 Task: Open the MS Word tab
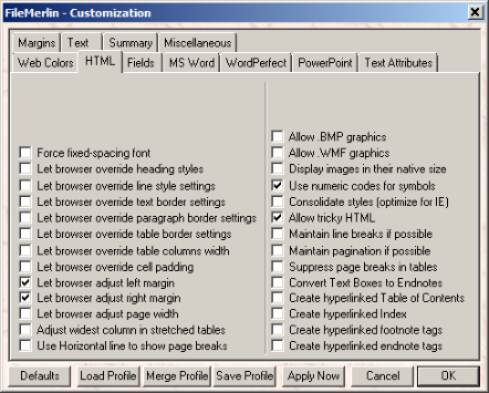[191, 63]
